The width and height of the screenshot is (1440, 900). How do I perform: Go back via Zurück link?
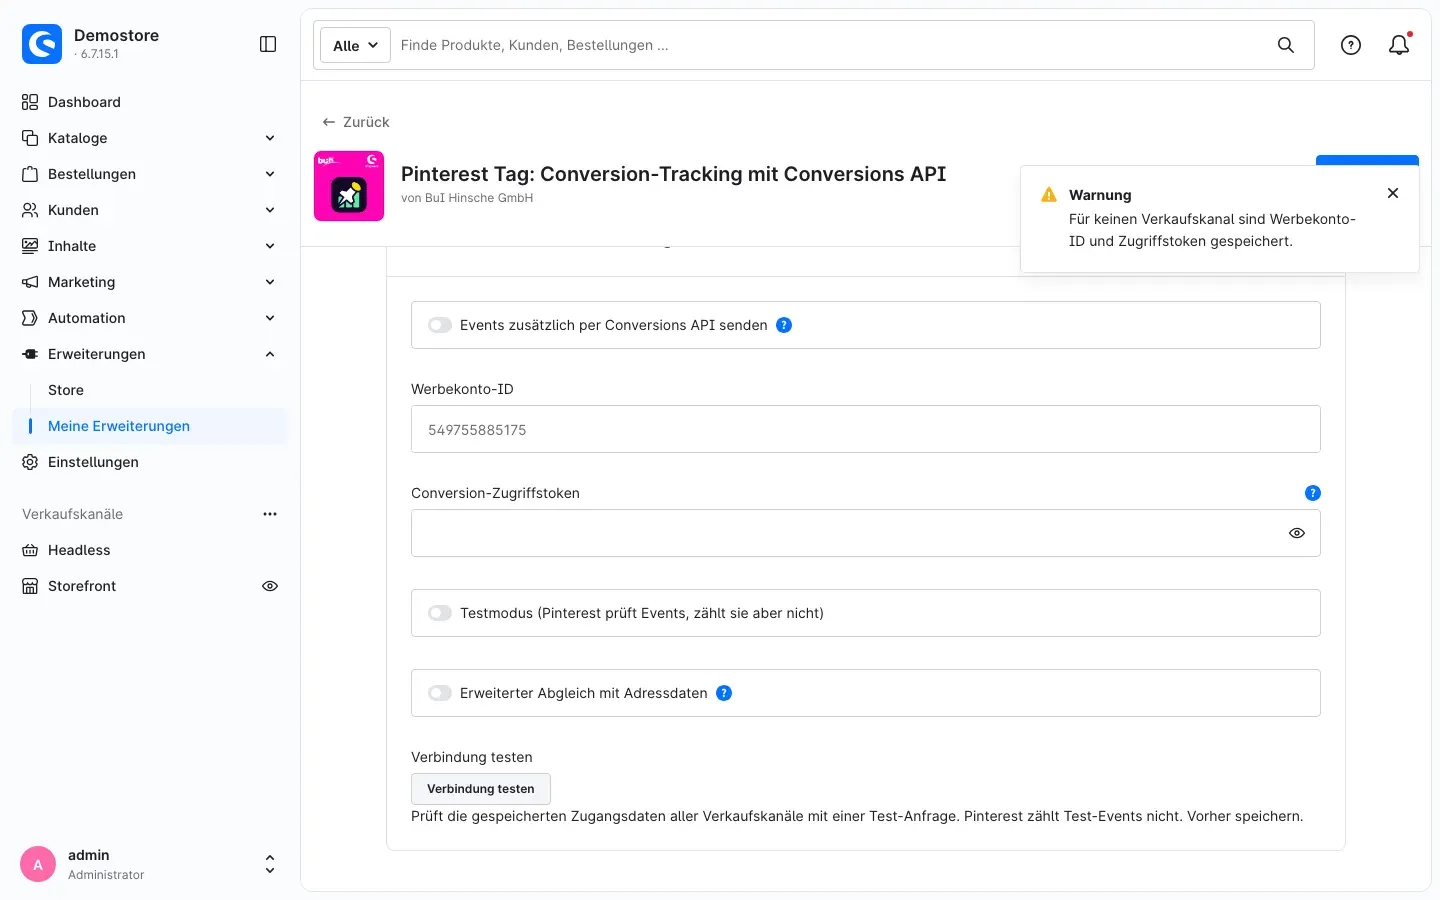point(356,122)
